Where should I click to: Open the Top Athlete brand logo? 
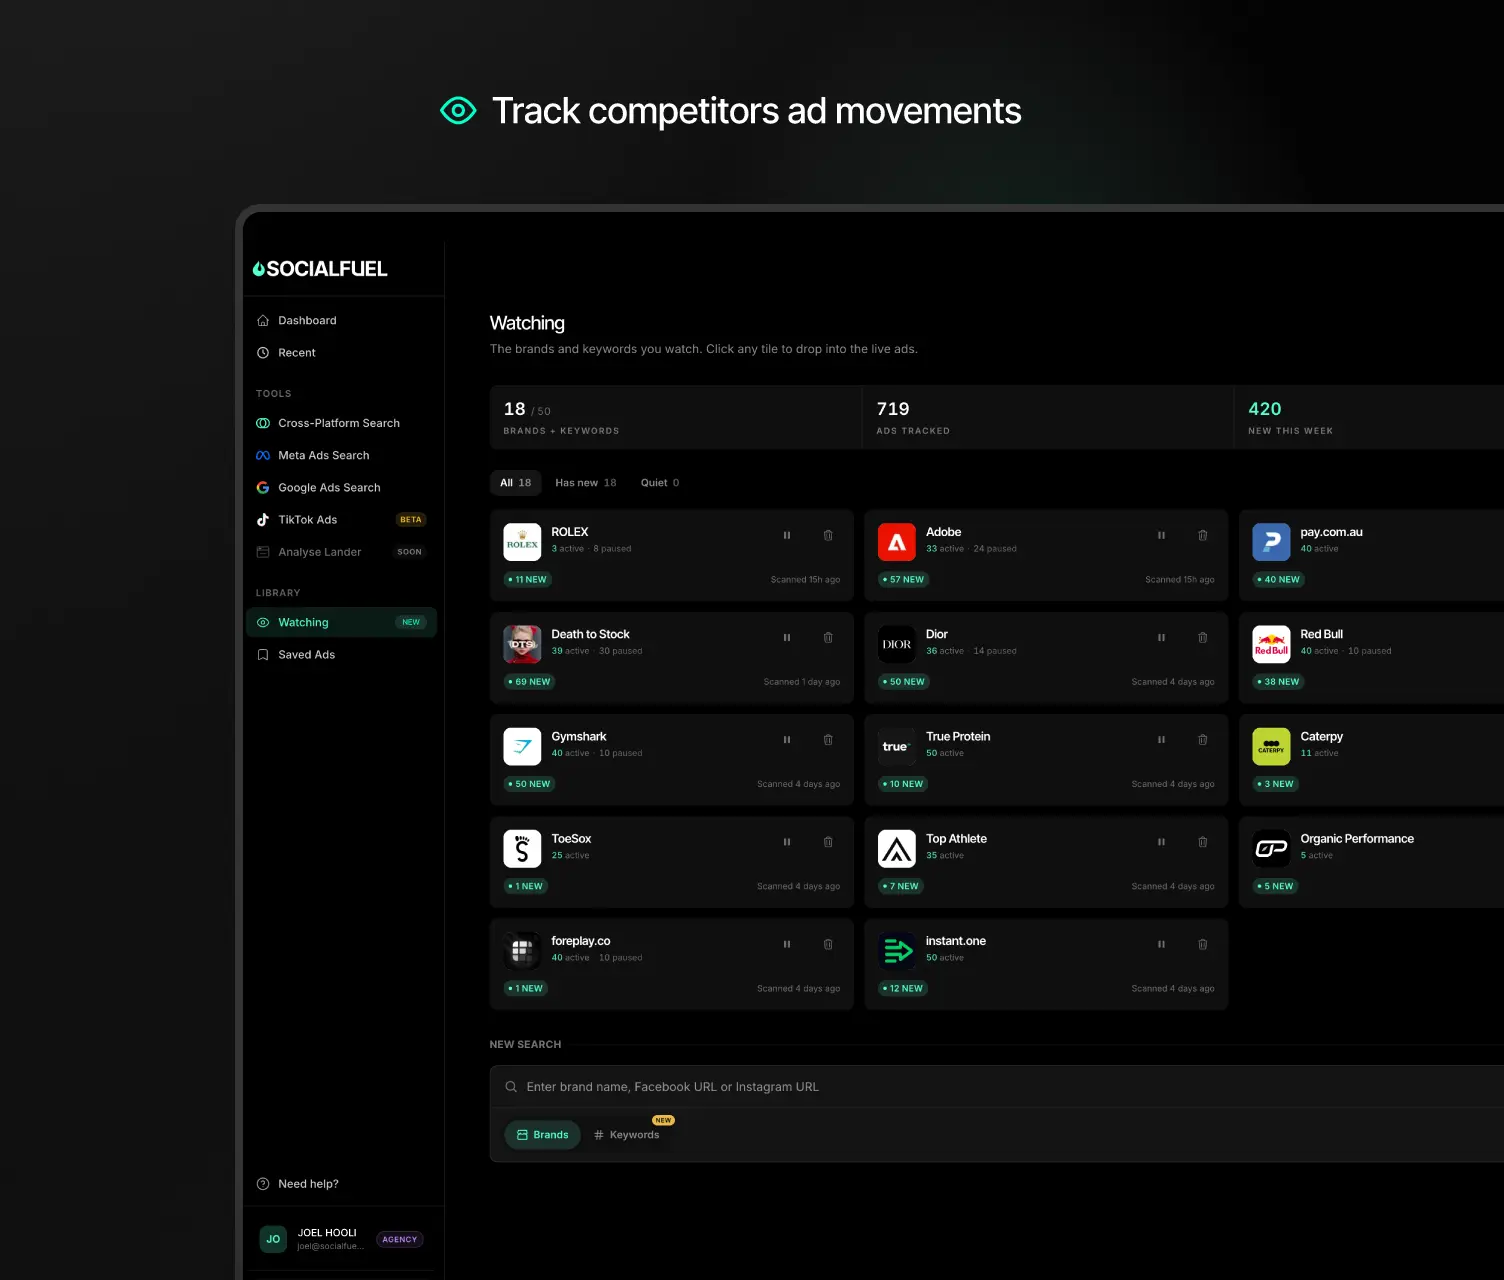tap(897, 849)
